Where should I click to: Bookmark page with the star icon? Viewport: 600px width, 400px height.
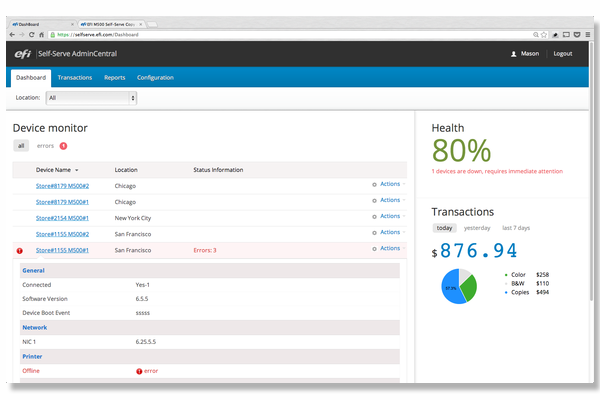tap(544, 34)
